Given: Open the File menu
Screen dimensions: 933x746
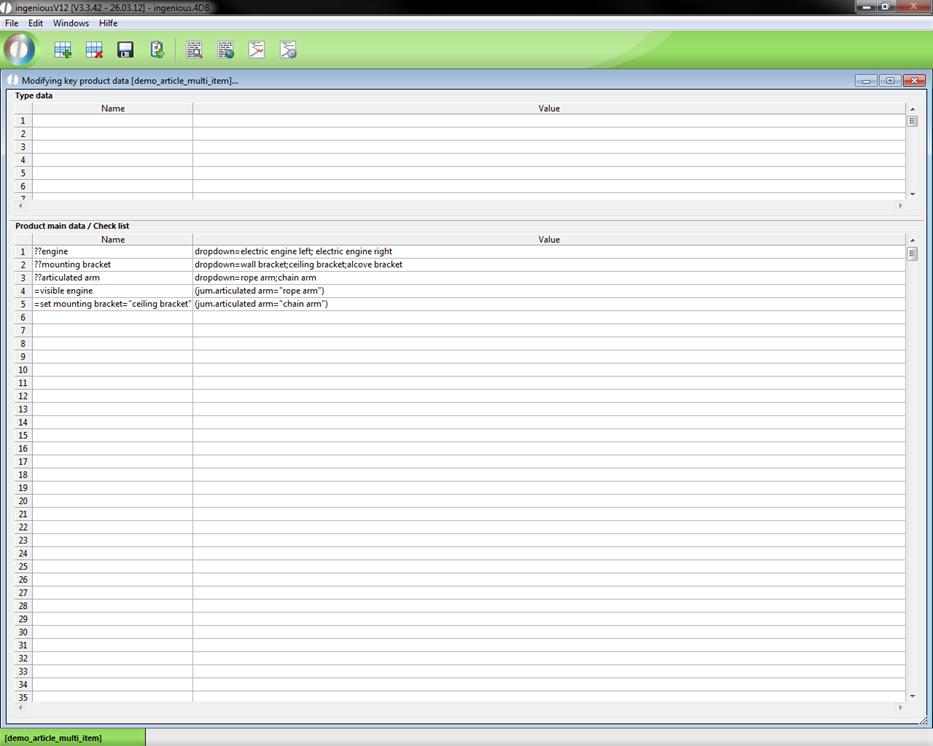Looking at the screenshot, I should point(12,23).
